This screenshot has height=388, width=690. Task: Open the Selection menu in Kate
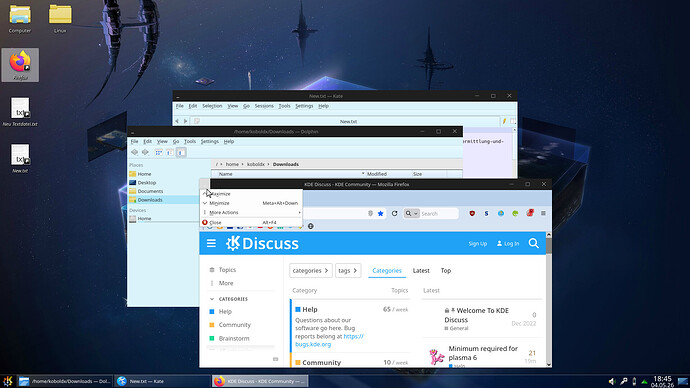(x=212, y=106)
